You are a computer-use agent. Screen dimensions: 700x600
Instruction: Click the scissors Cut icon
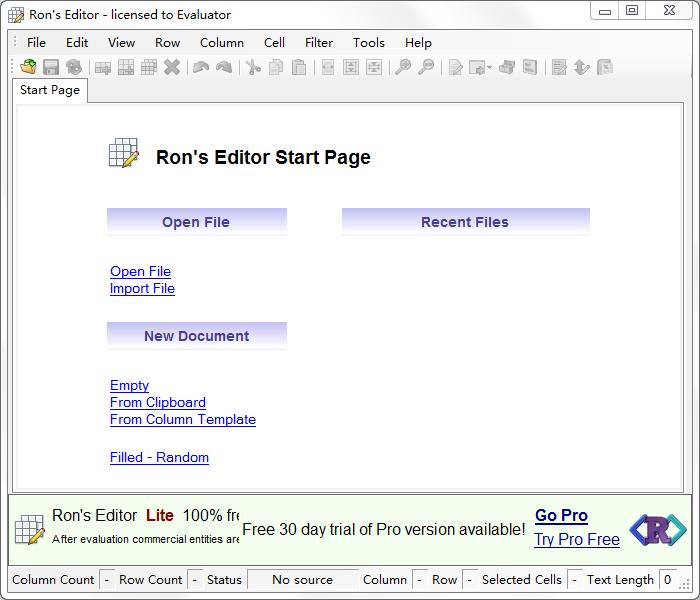pyautogui.click(x=253, y=67)
